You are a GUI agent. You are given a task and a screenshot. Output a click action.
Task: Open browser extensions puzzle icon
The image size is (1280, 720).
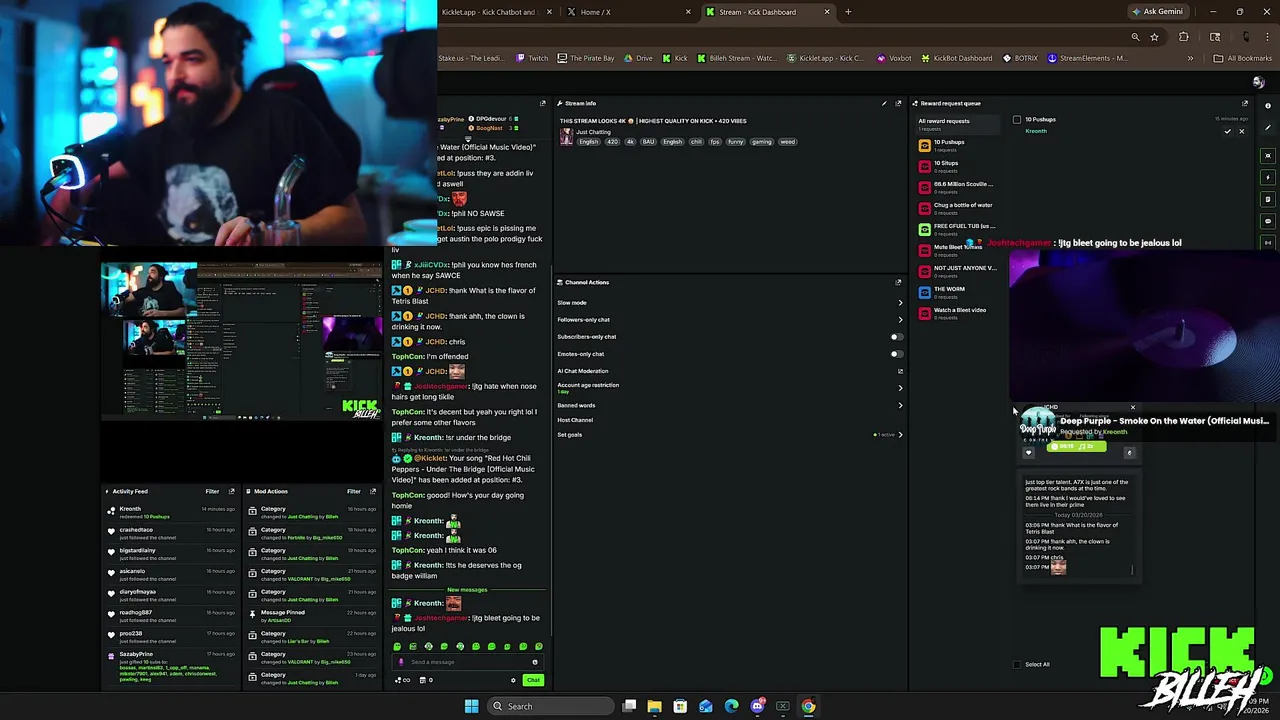1184,37
